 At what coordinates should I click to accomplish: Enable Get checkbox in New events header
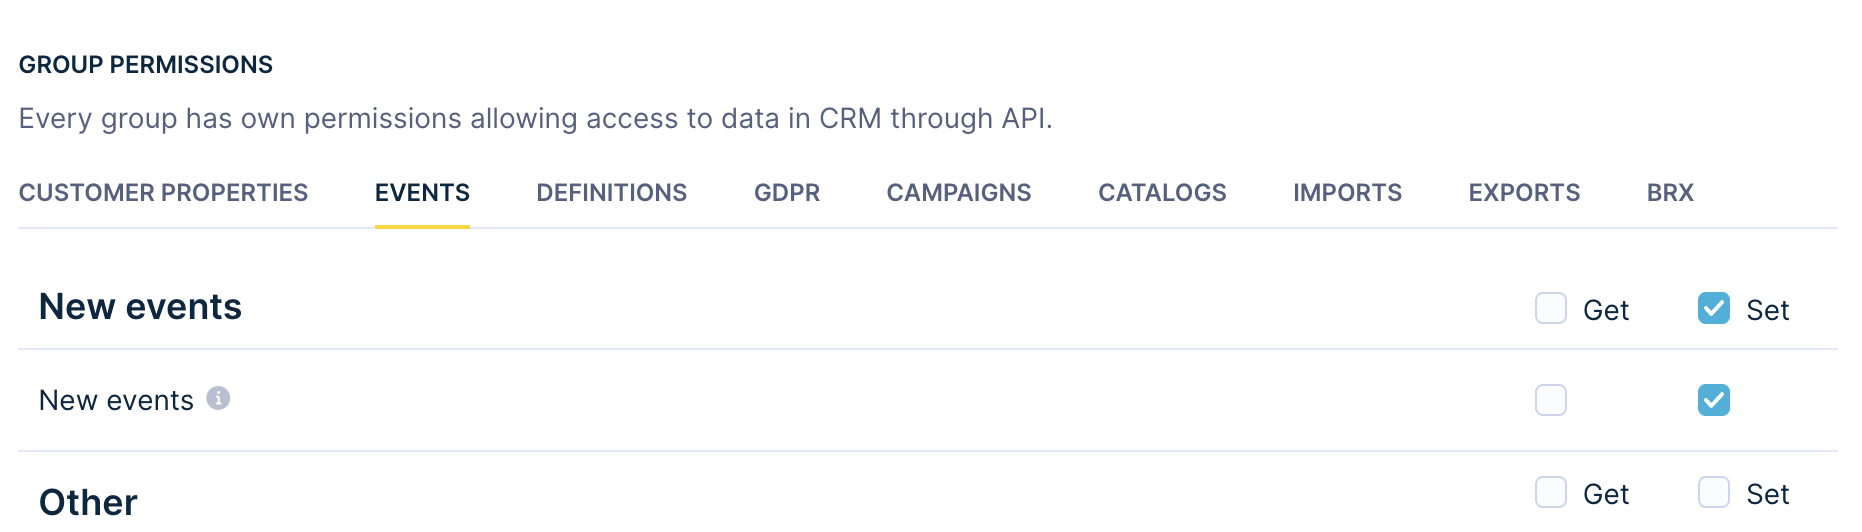(1550, 308)
